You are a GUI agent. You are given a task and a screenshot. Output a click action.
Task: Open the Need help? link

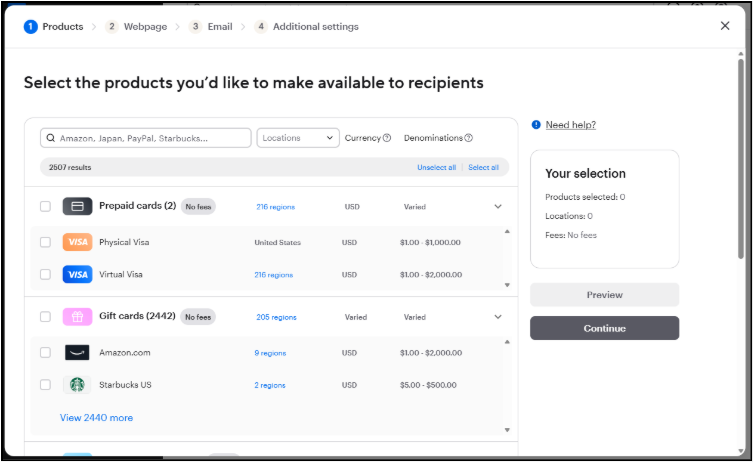[x=570, y=125]
